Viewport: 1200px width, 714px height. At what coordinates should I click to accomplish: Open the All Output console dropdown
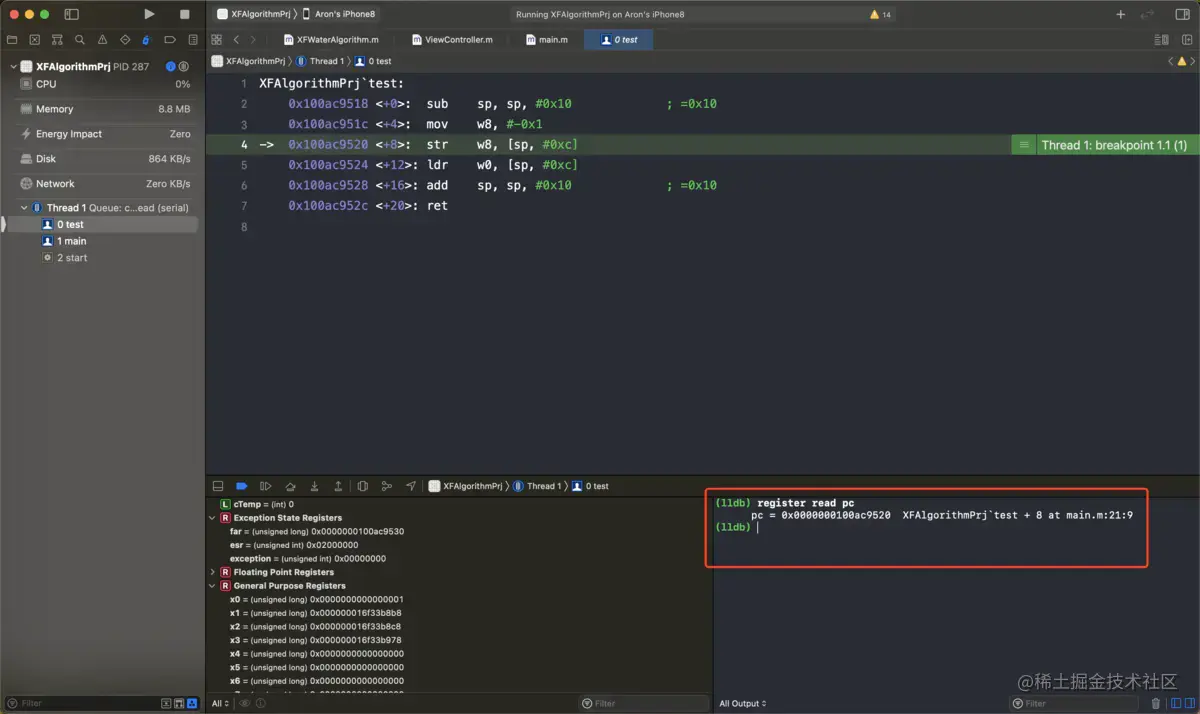(743, 704)
